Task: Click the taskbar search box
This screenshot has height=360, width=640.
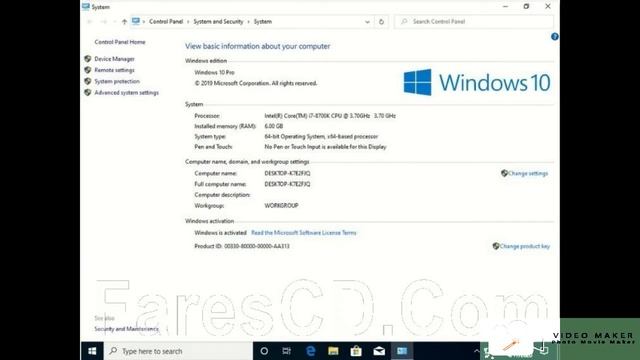Action: 178,351
